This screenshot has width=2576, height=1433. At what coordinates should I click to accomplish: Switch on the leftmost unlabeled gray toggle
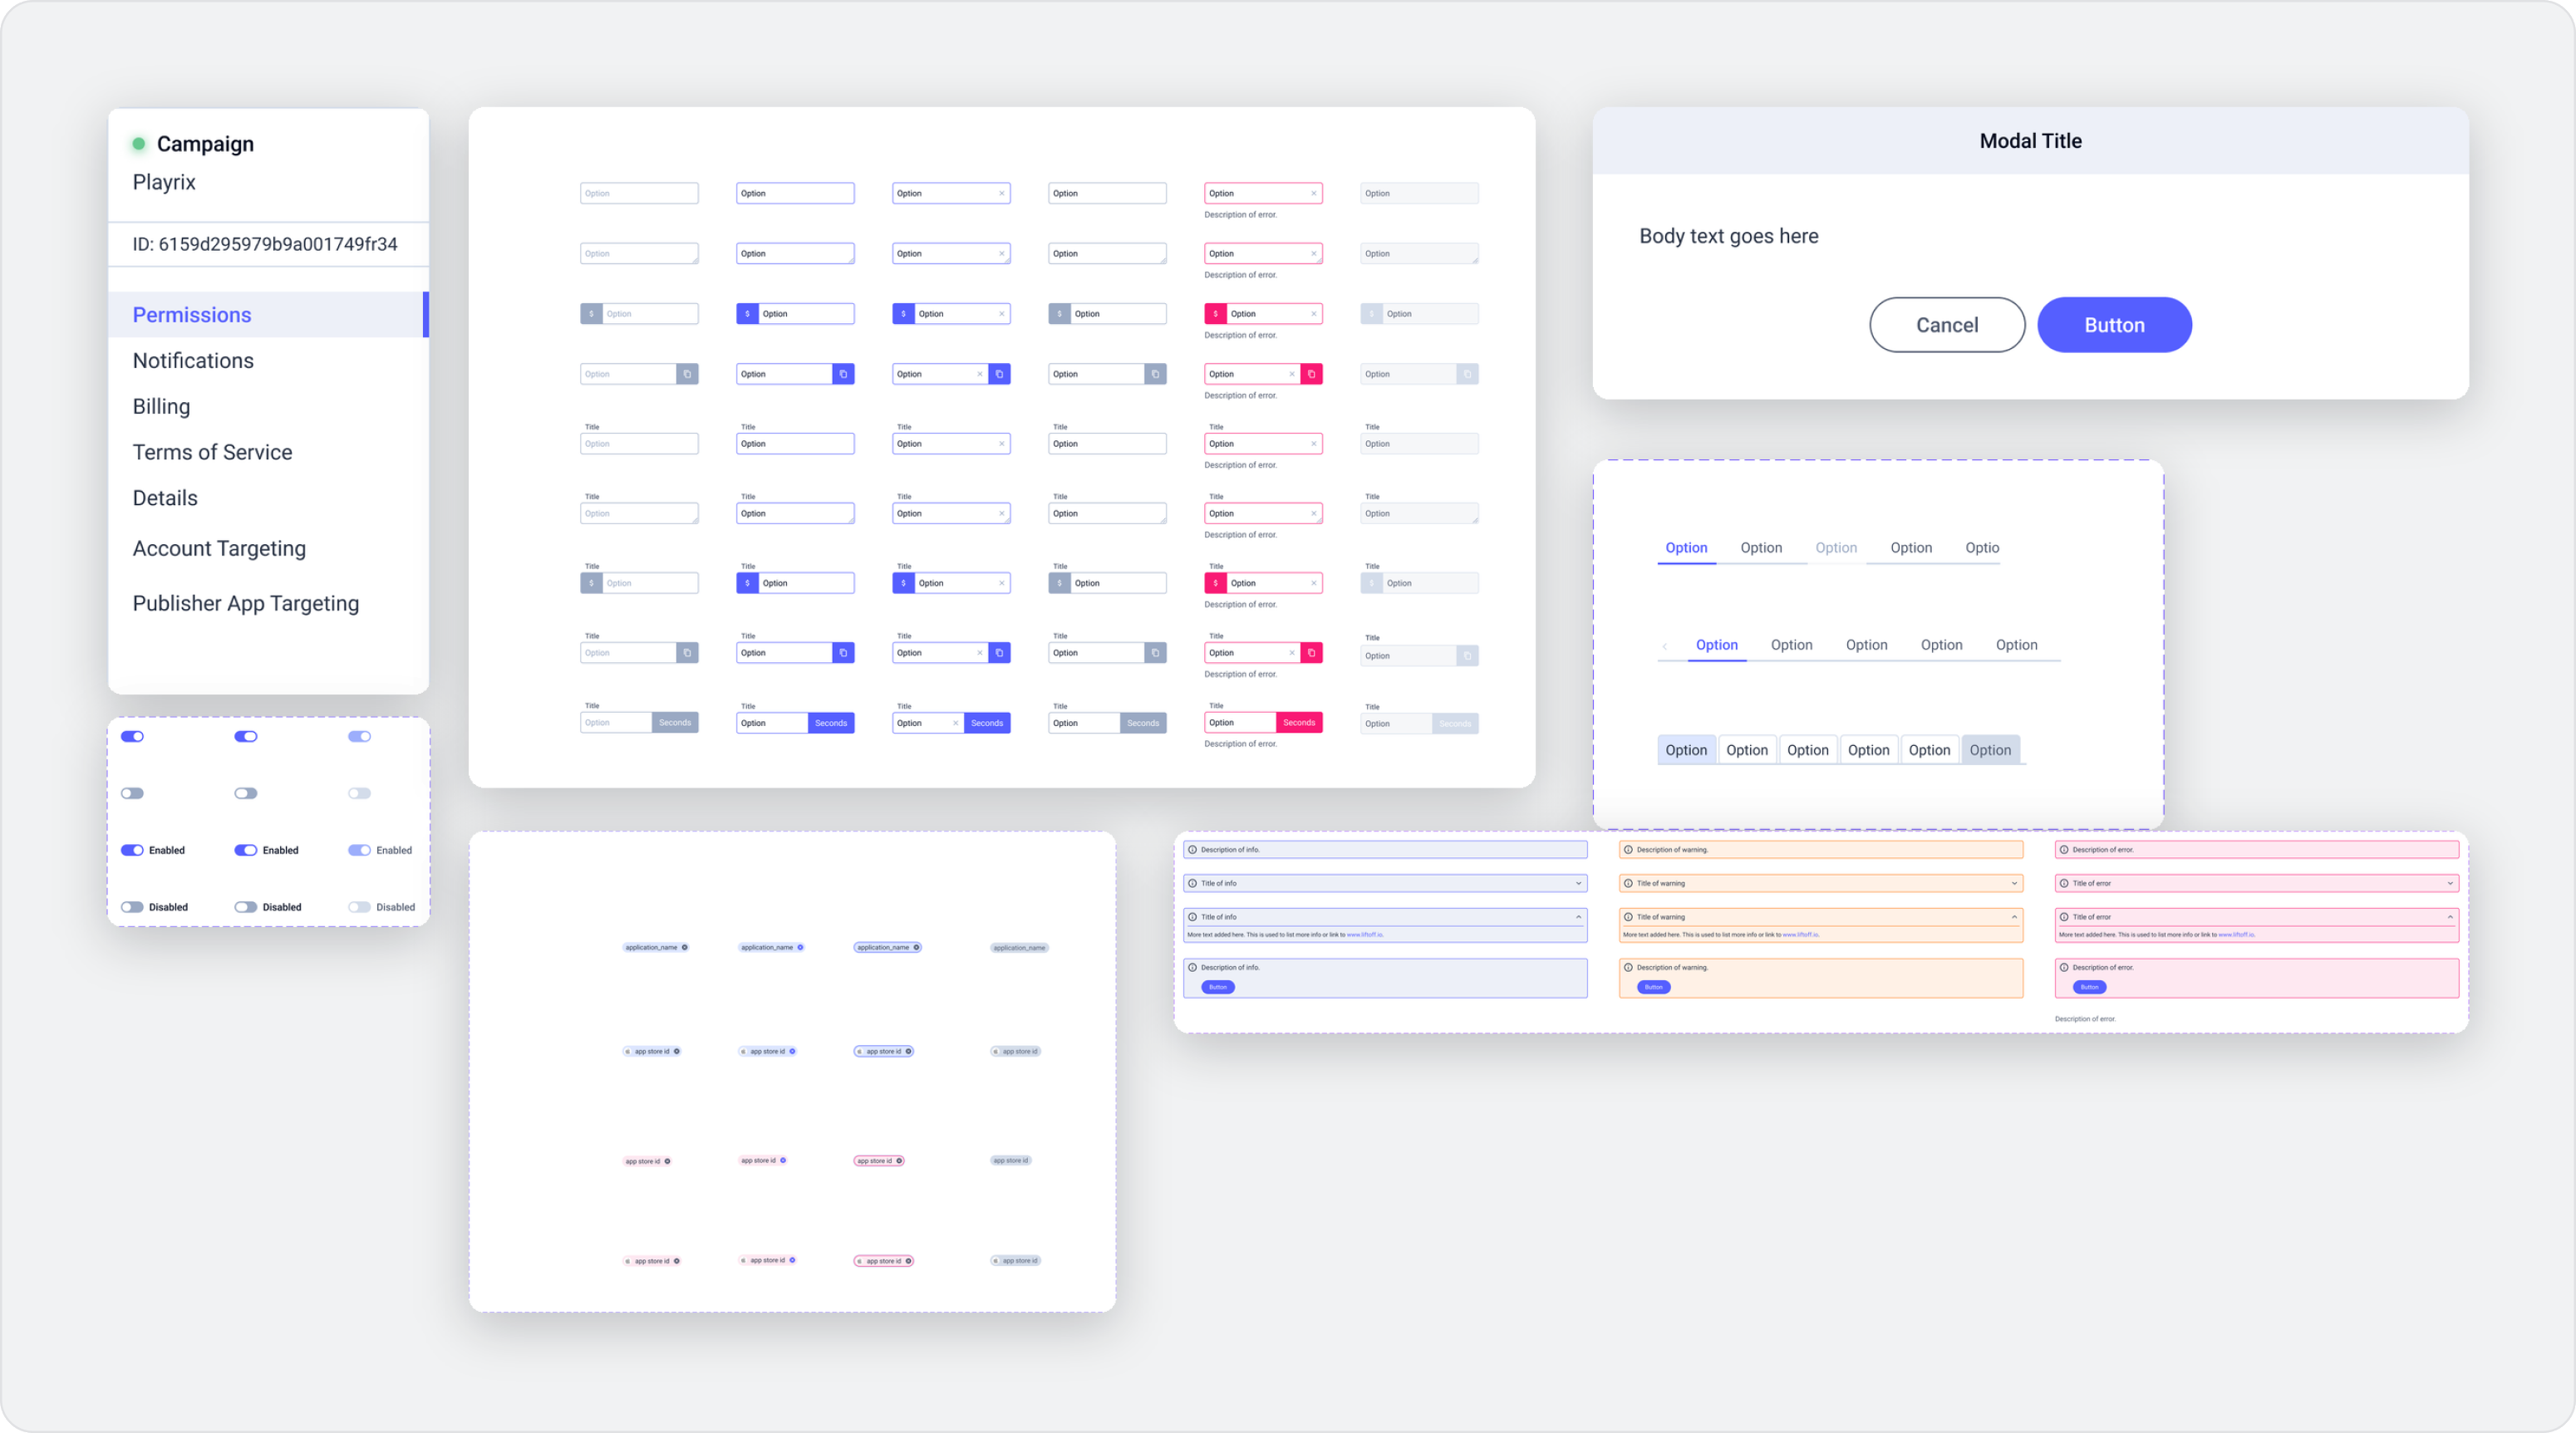tap(132, 794)
